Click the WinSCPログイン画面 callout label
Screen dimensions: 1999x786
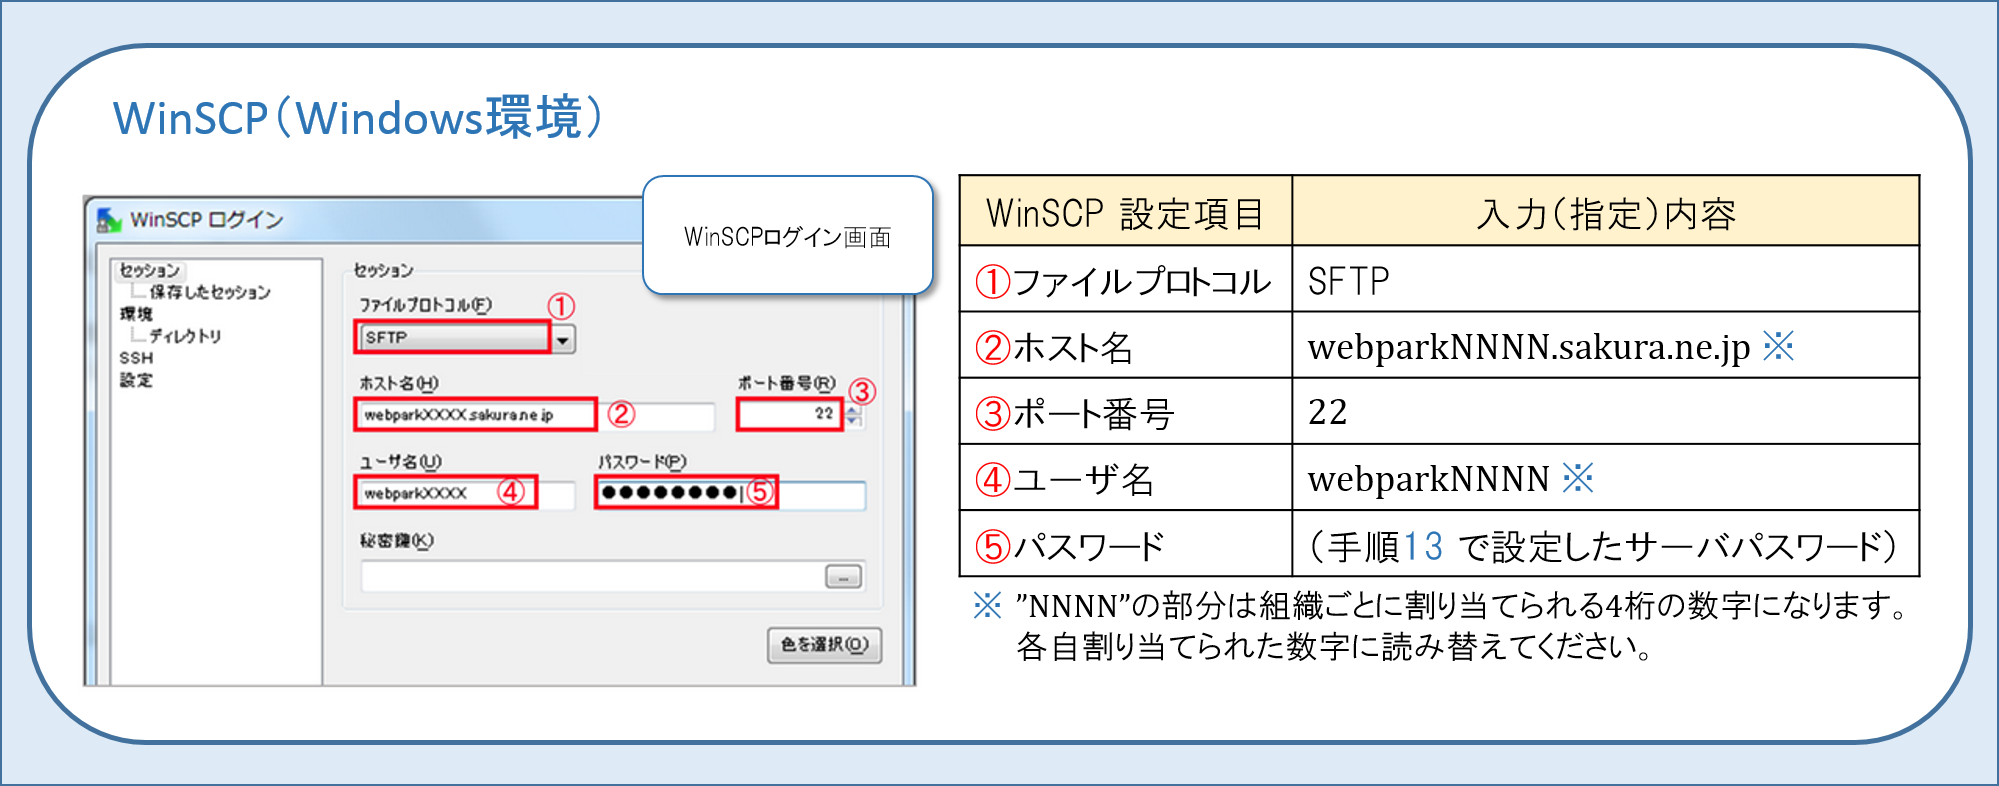tap(788, 237)
